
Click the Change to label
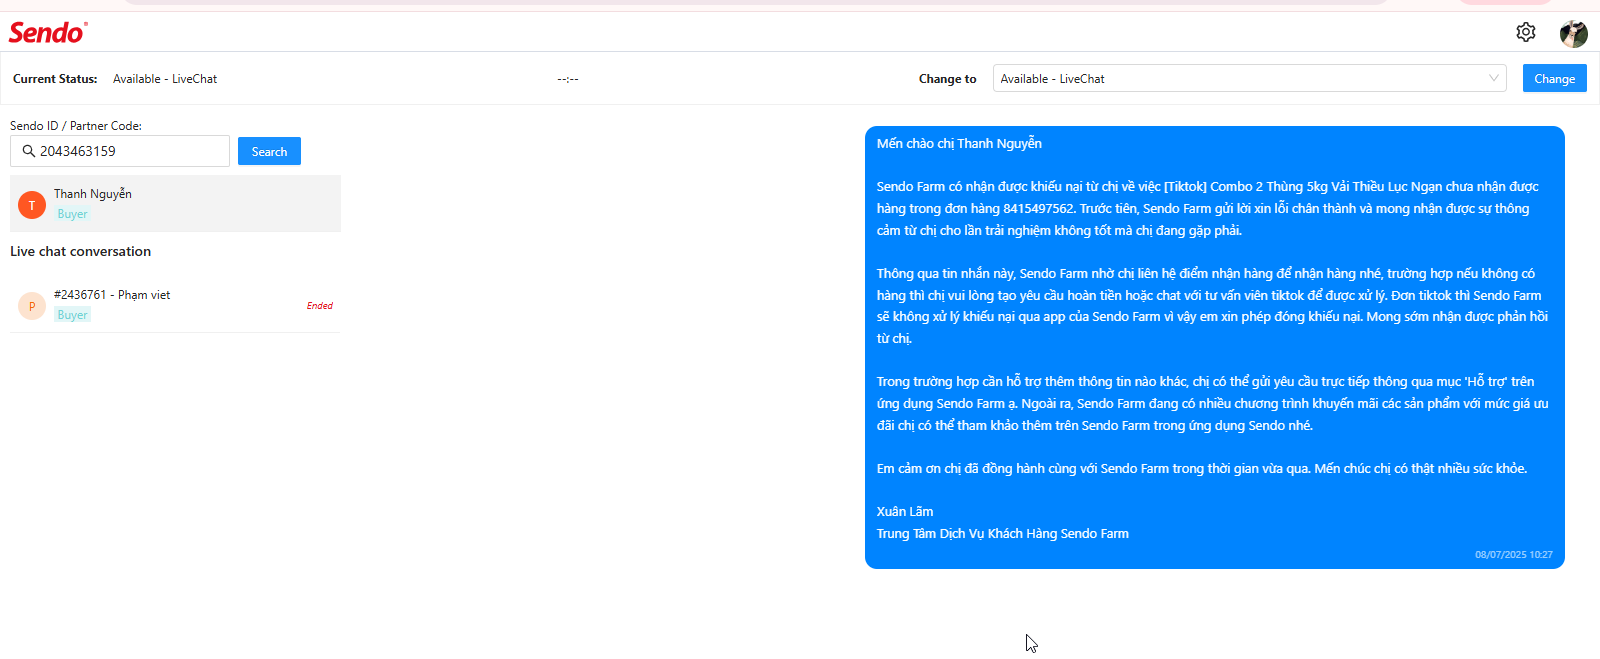(x=947, y=79)
